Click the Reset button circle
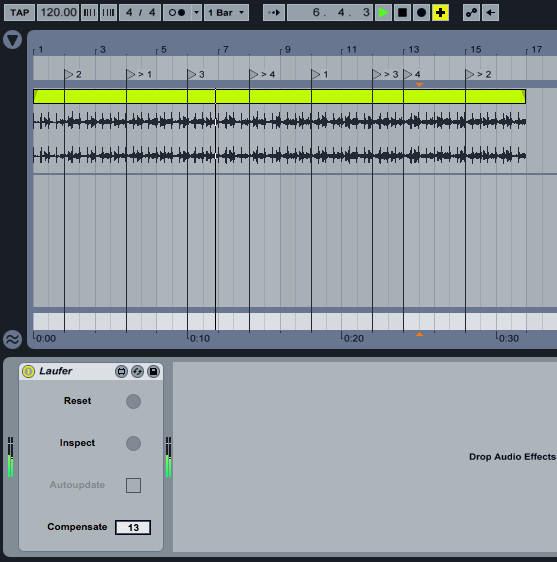This screenshot has height=562, width=557. click(133, 401)
